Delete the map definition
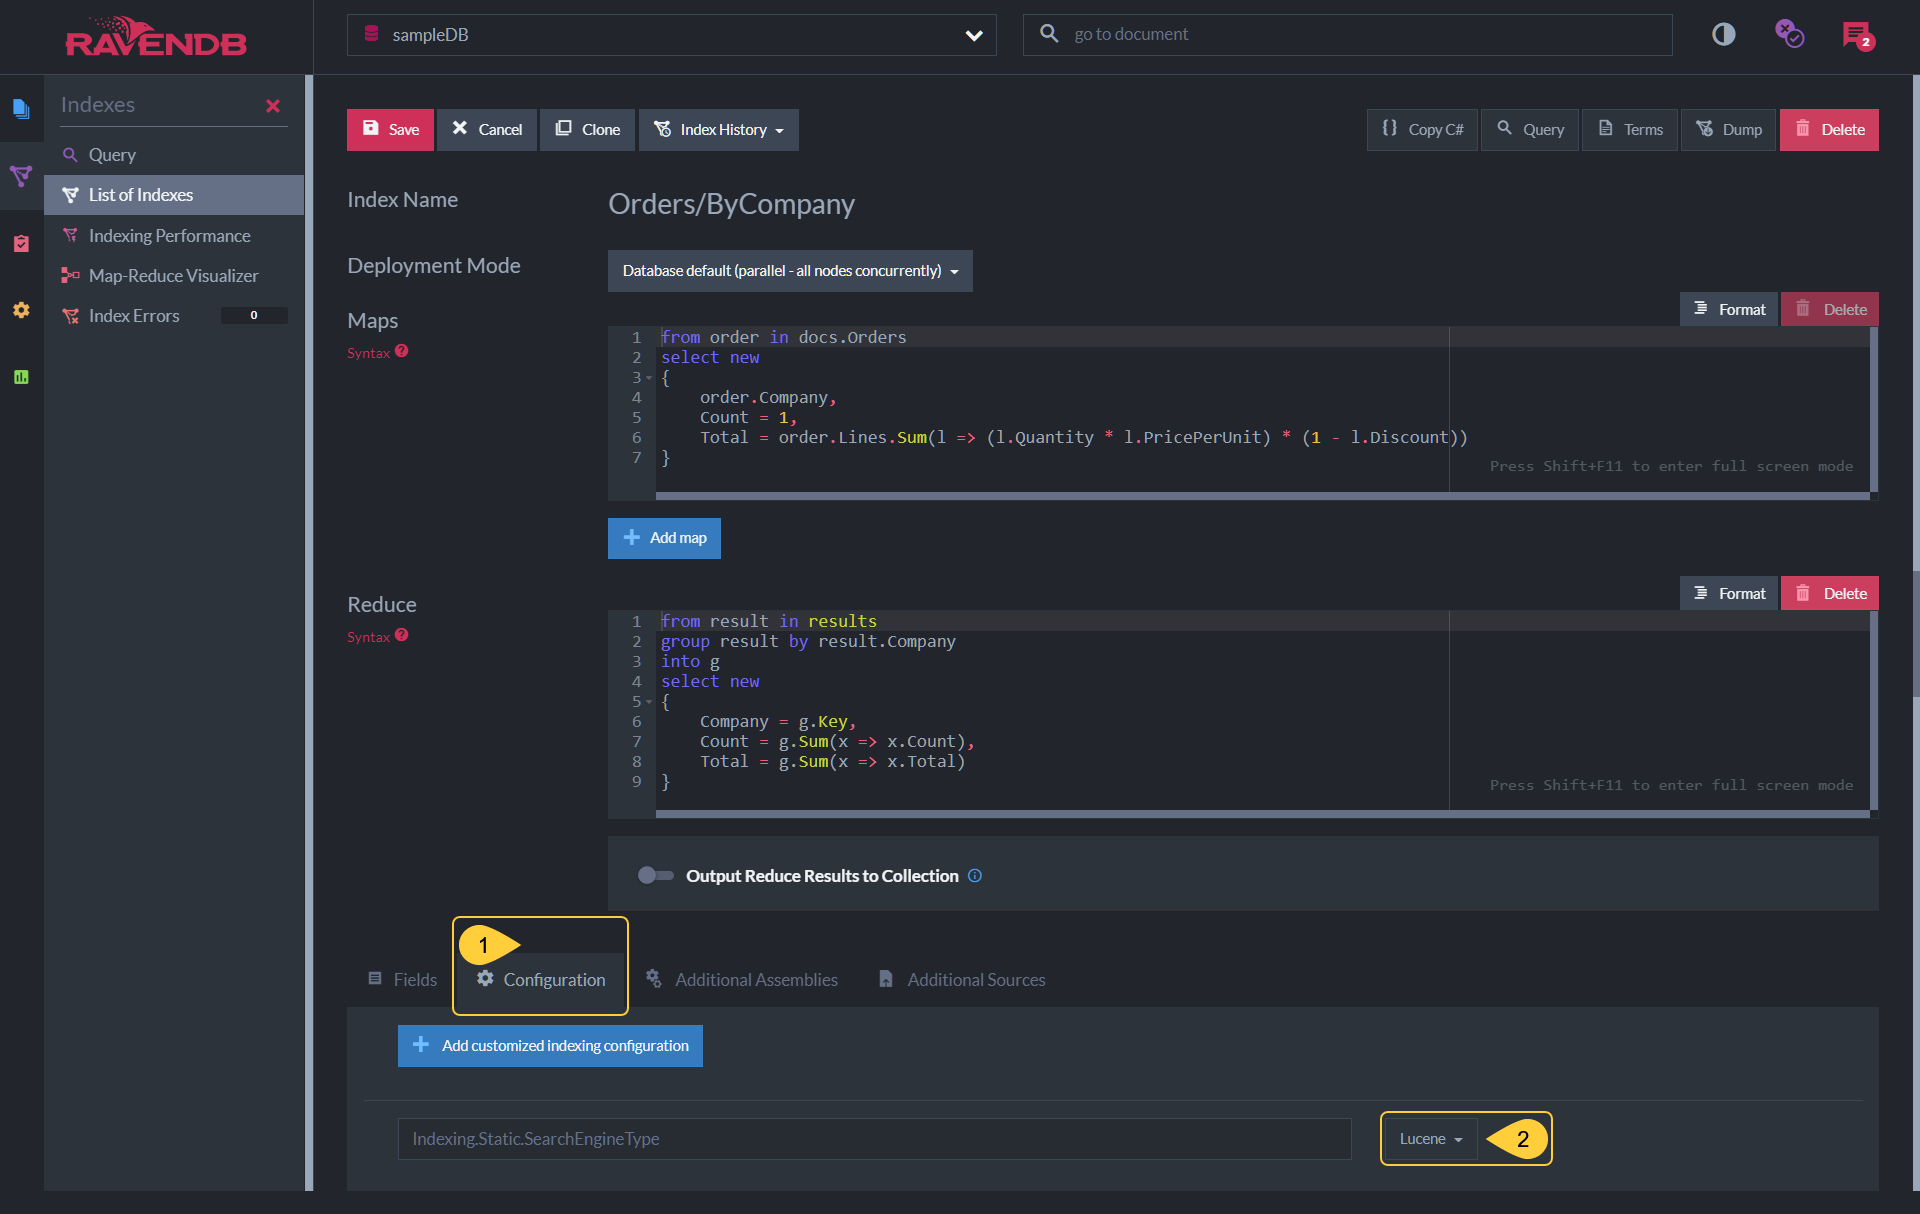The image size is (1920, 1214). tap(1830, 310)
